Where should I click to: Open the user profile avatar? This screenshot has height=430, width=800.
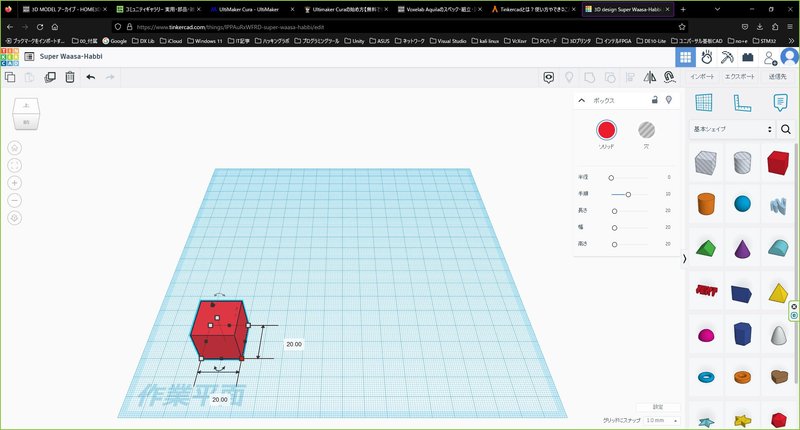(x=790, y=57)
